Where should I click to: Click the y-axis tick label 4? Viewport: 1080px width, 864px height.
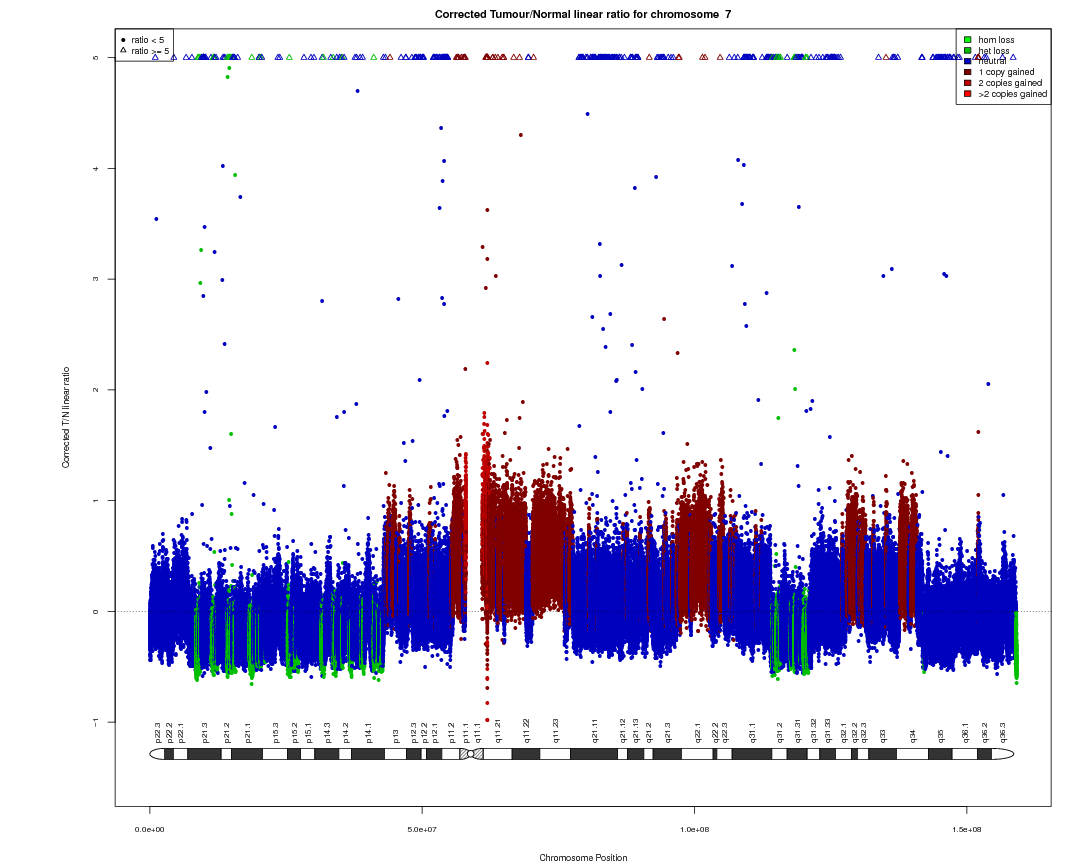(x=95, y=169)
